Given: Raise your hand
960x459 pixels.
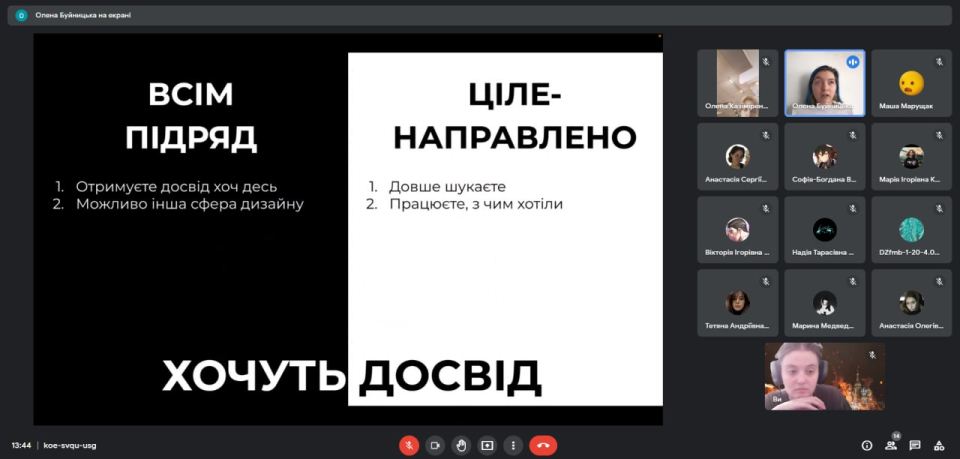Looking at the screenshot, I should tap(461, 445).
